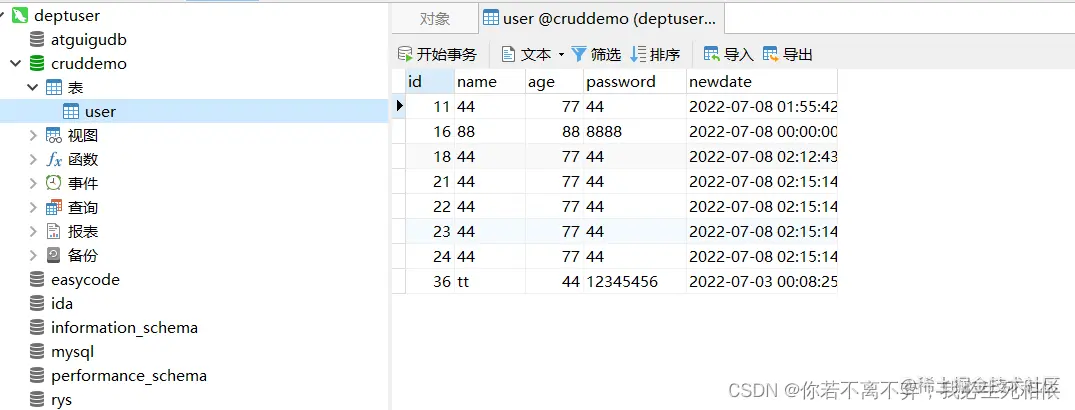1075x410 pixels.
Task: Select the row marker of id 11
Action: (399, 106)
